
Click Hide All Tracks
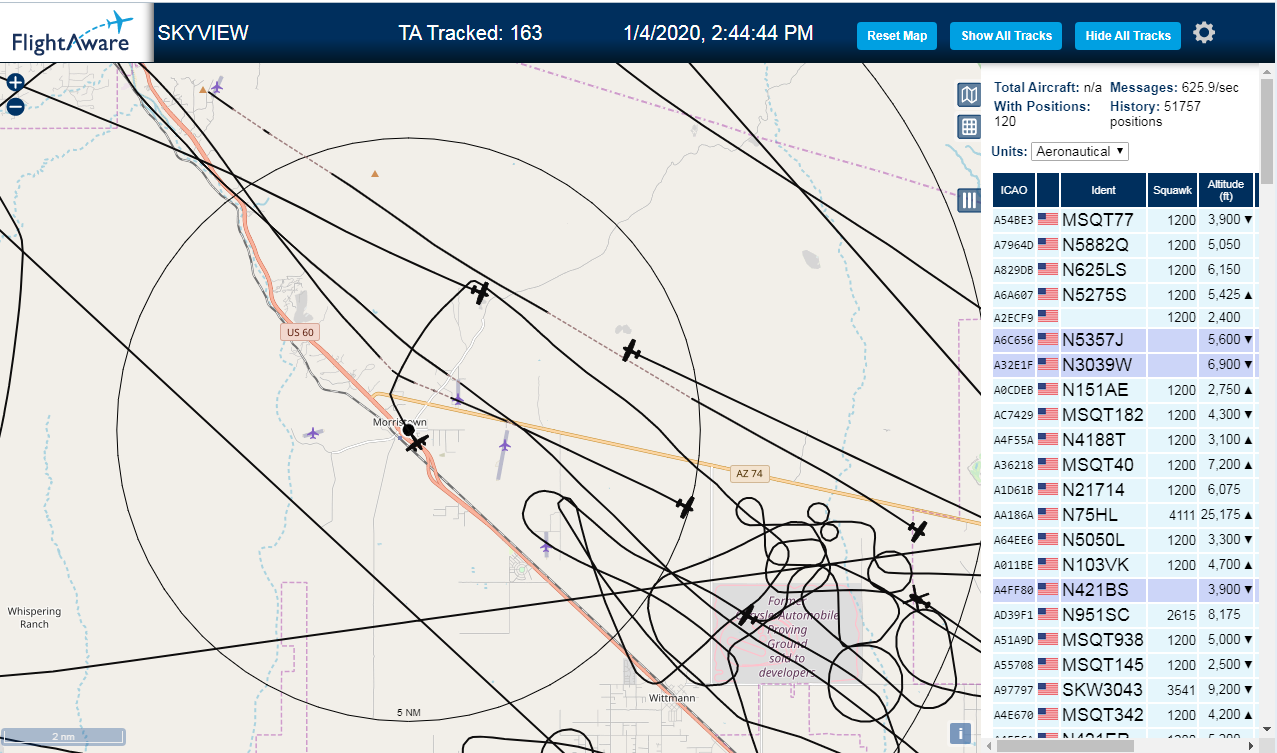coord(1128,35)
